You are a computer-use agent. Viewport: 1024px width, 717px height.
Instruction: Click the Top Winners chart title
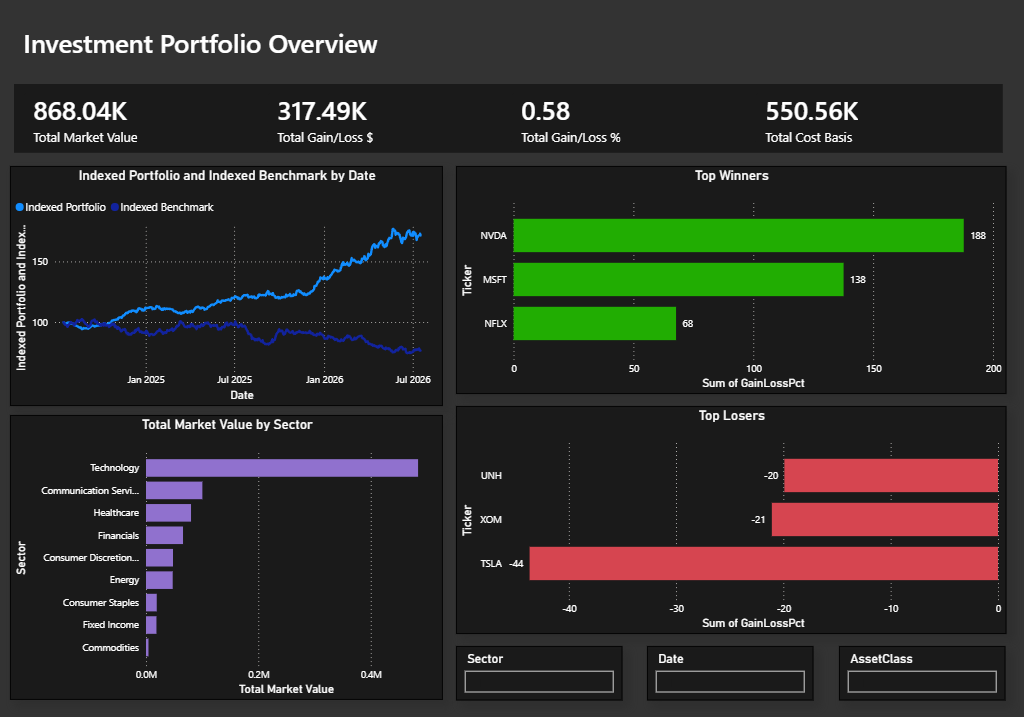pos(731,176)
